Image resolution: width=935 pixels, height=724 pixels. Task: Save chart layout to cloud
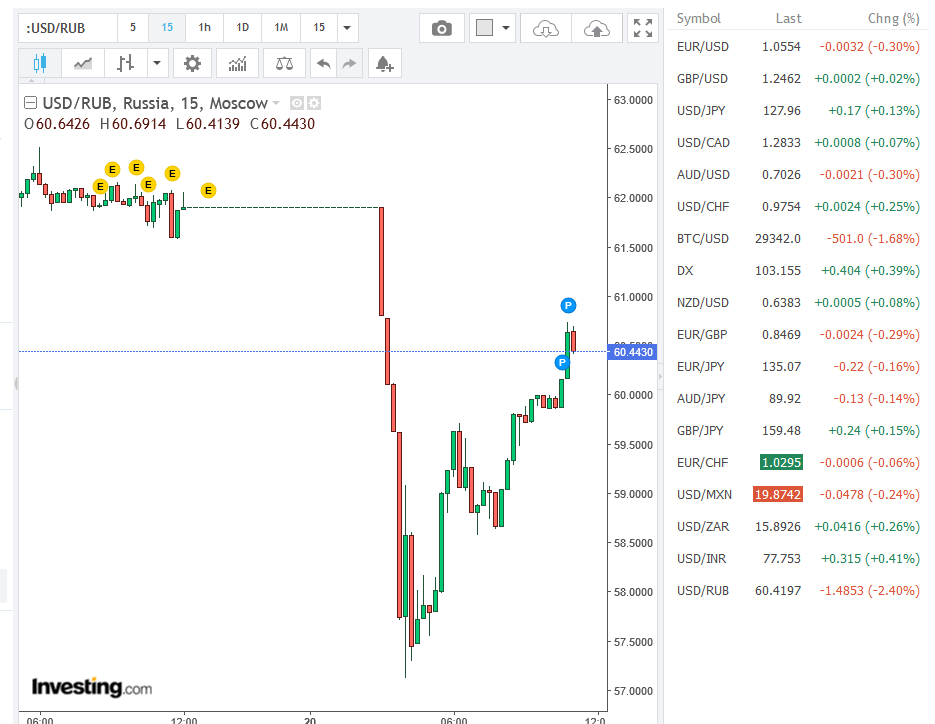click(597, 28)
